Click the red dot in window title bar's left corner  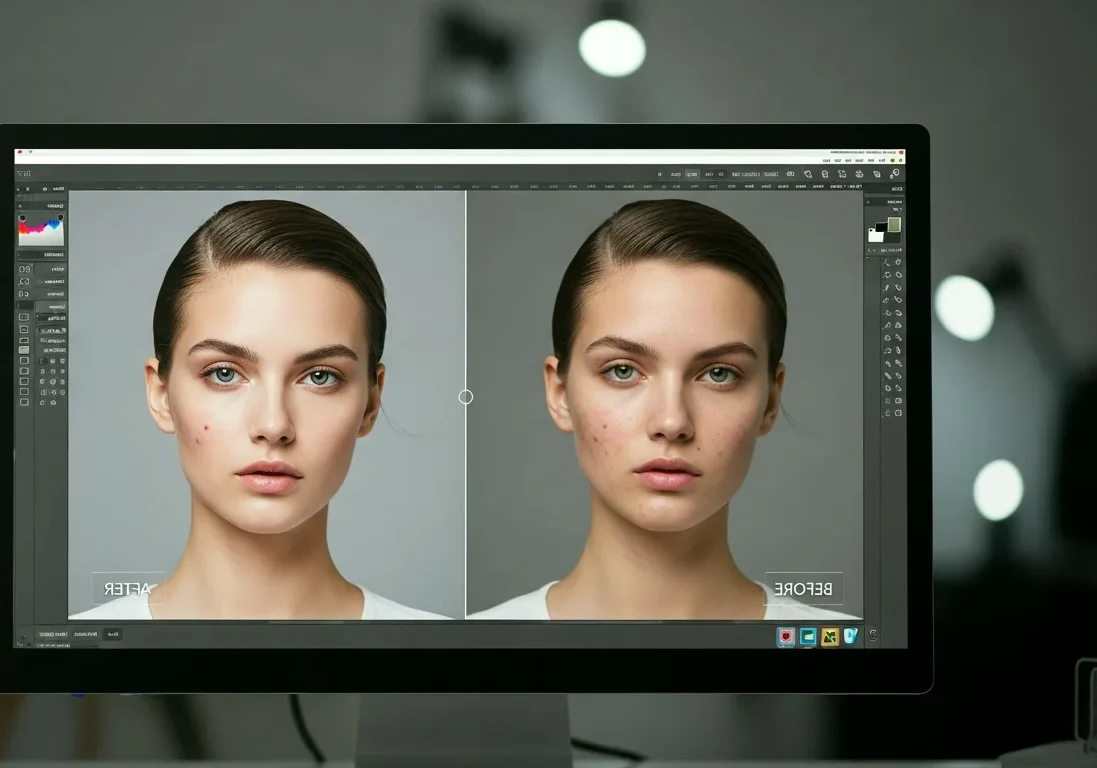pyautogui.click(x=20, y=152)
